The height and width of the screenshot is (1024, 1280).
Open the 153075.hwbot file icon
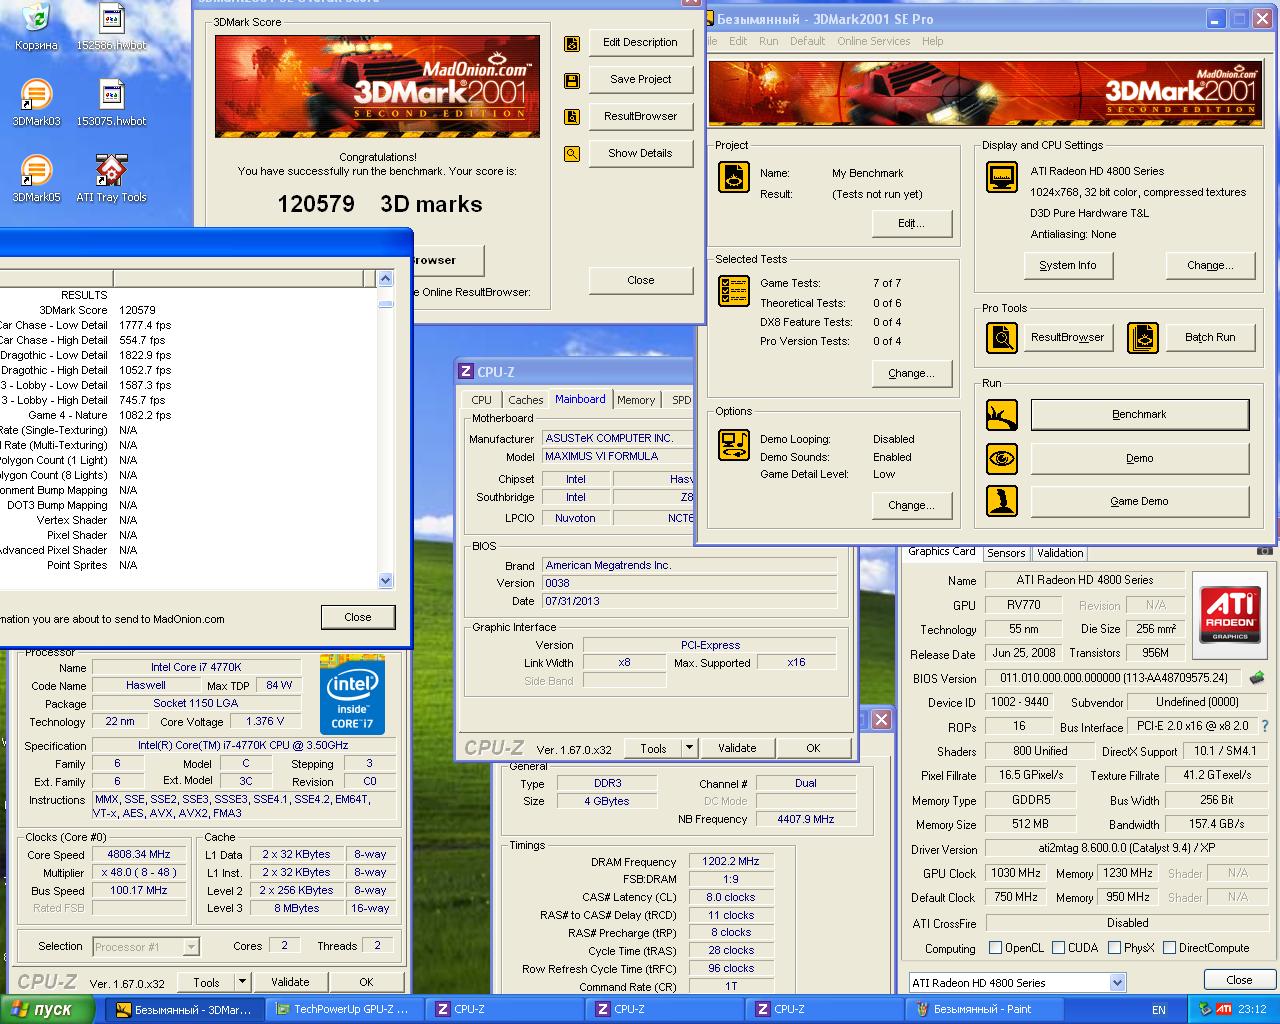[x=111, y=102]
